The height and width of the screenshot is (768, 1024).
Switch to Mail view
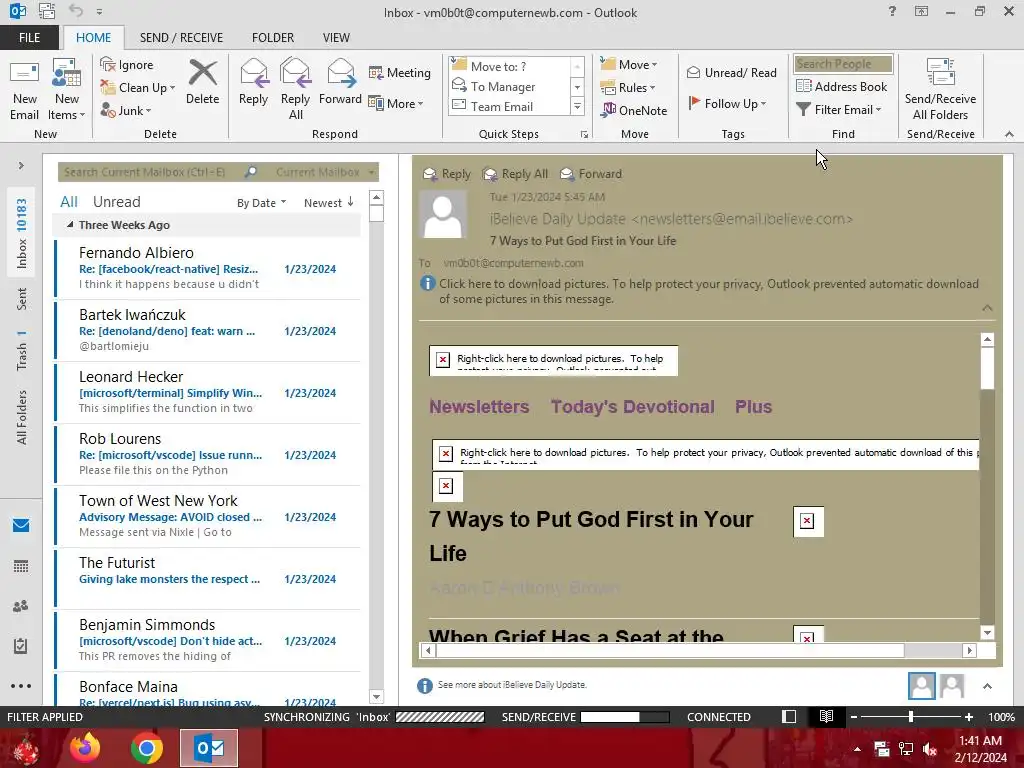click(x=21, y=526)
